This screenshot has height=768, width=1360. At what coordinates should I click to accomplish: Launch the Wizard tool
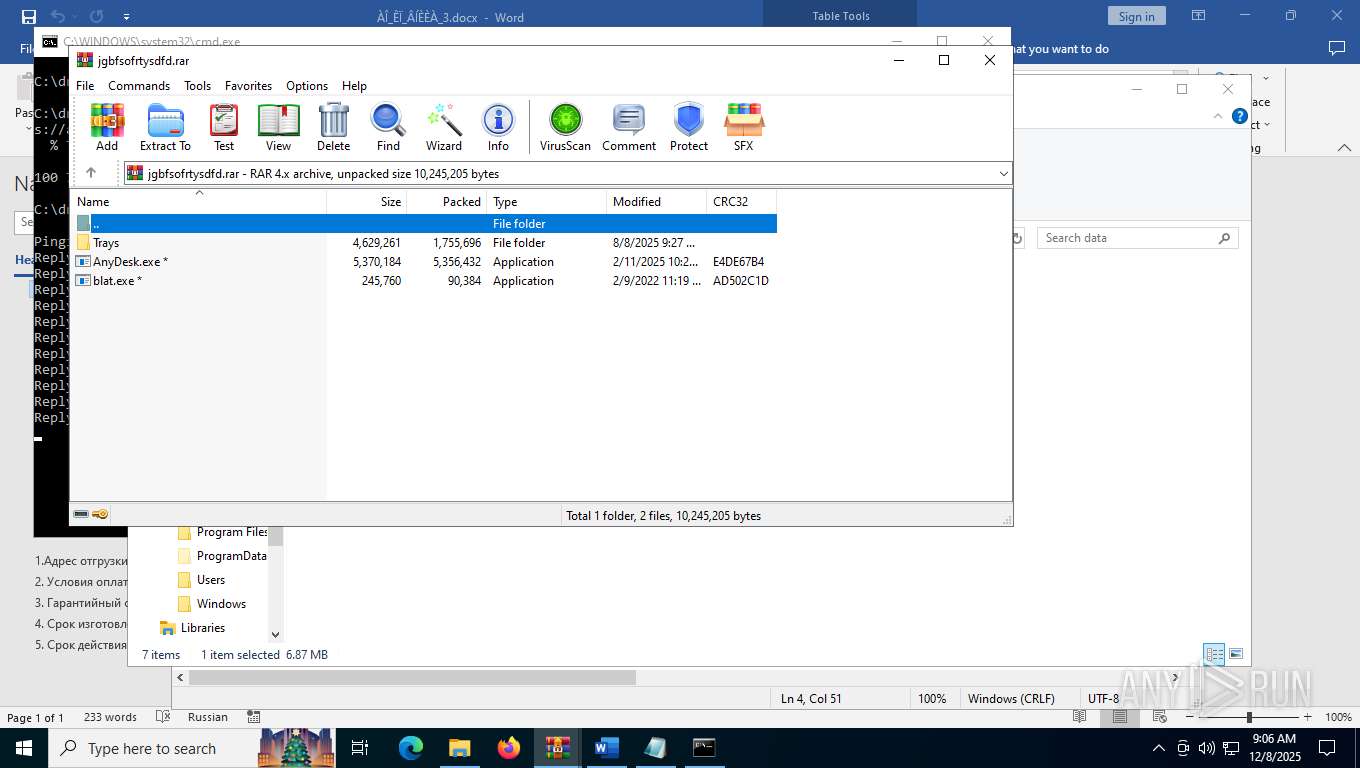[443, 127]
